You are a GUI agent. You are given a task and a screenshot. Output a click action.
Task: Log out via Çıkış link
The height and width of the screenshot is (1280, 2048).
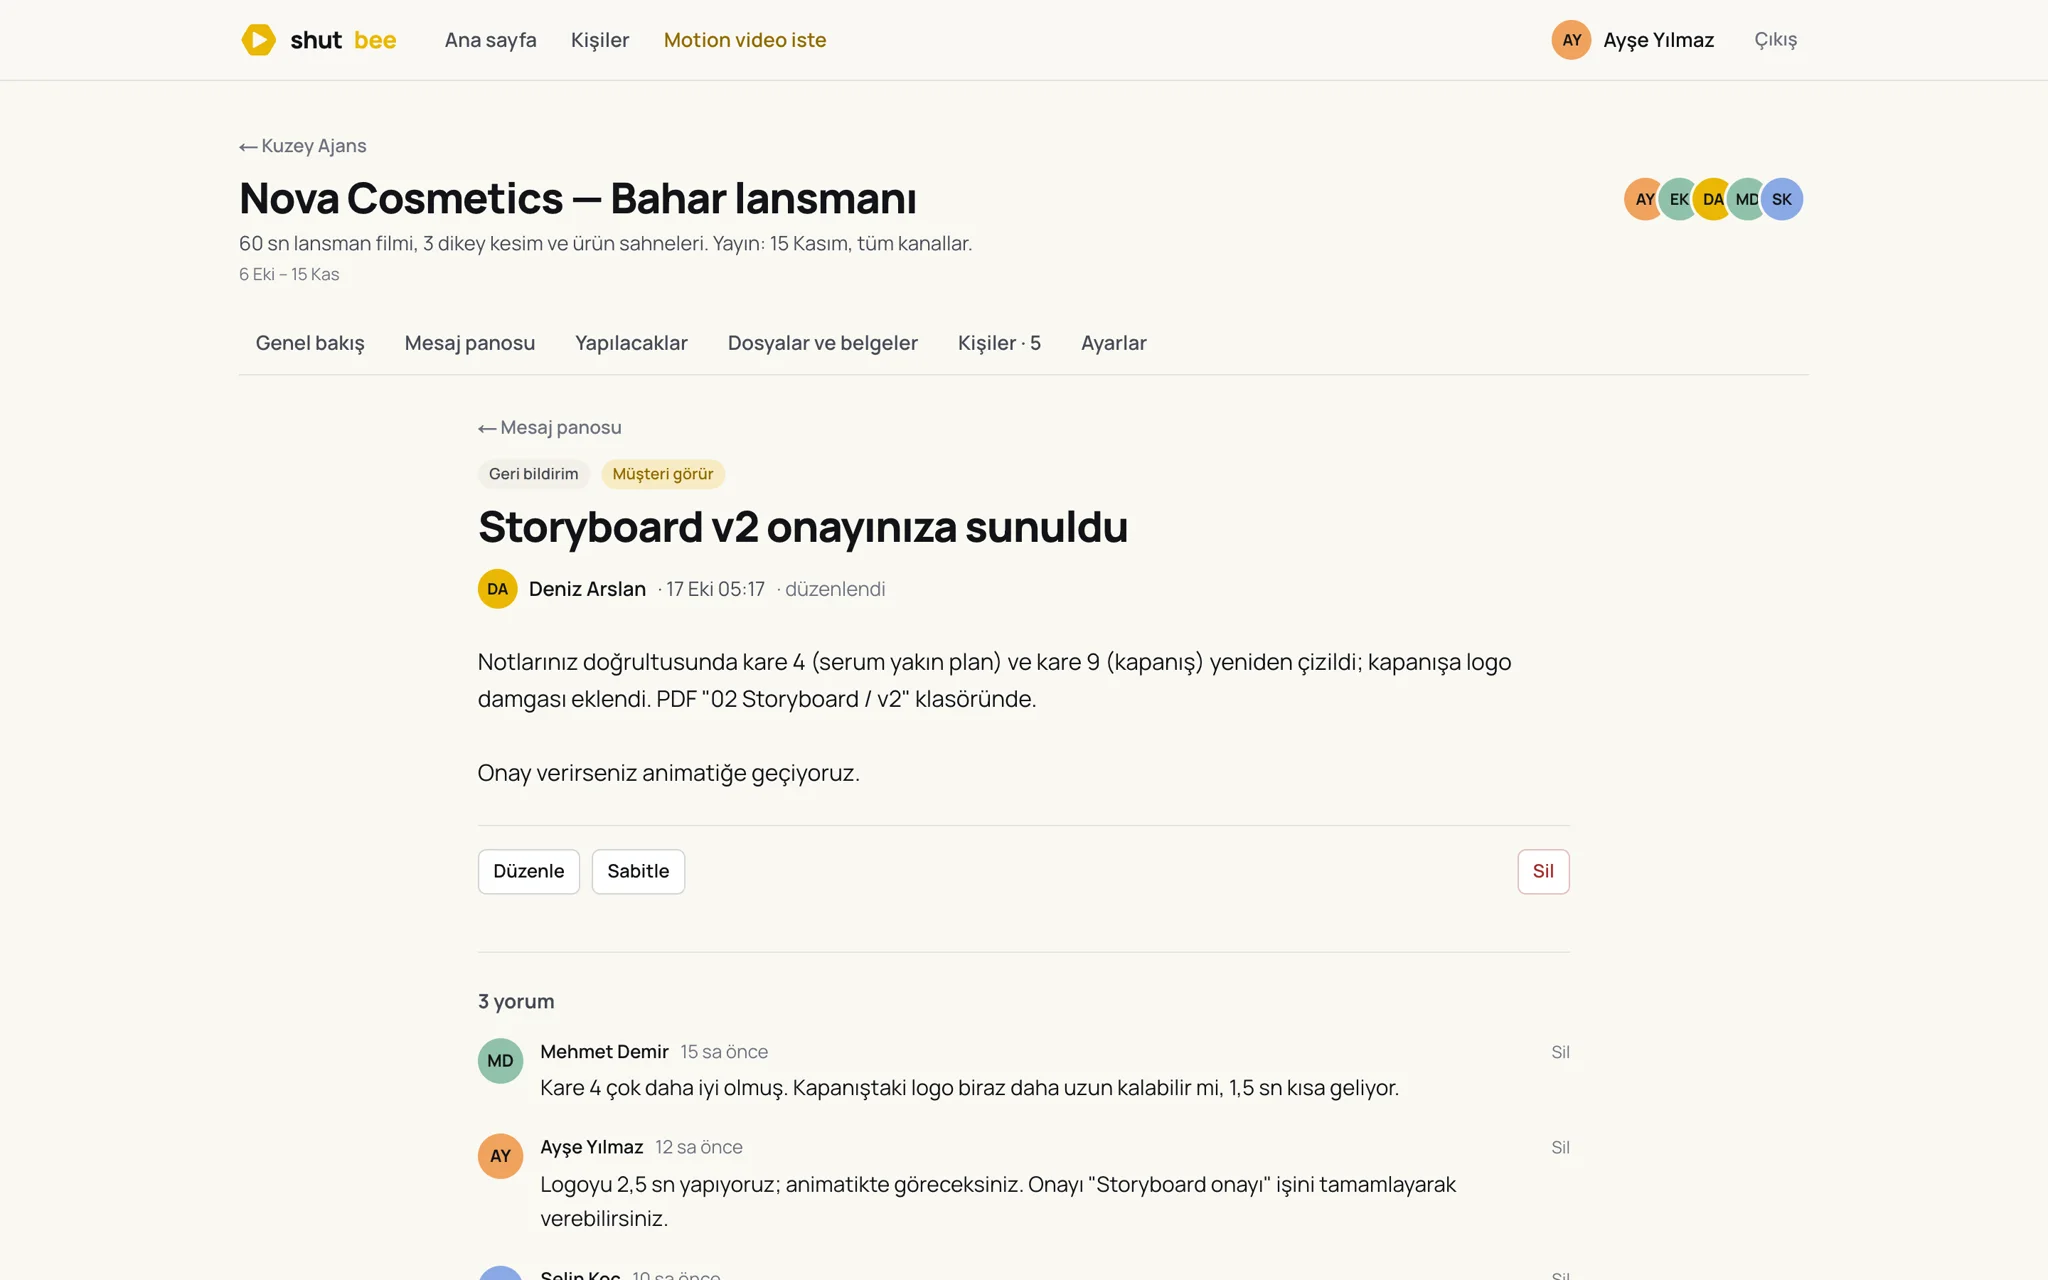click(1775, 40)
